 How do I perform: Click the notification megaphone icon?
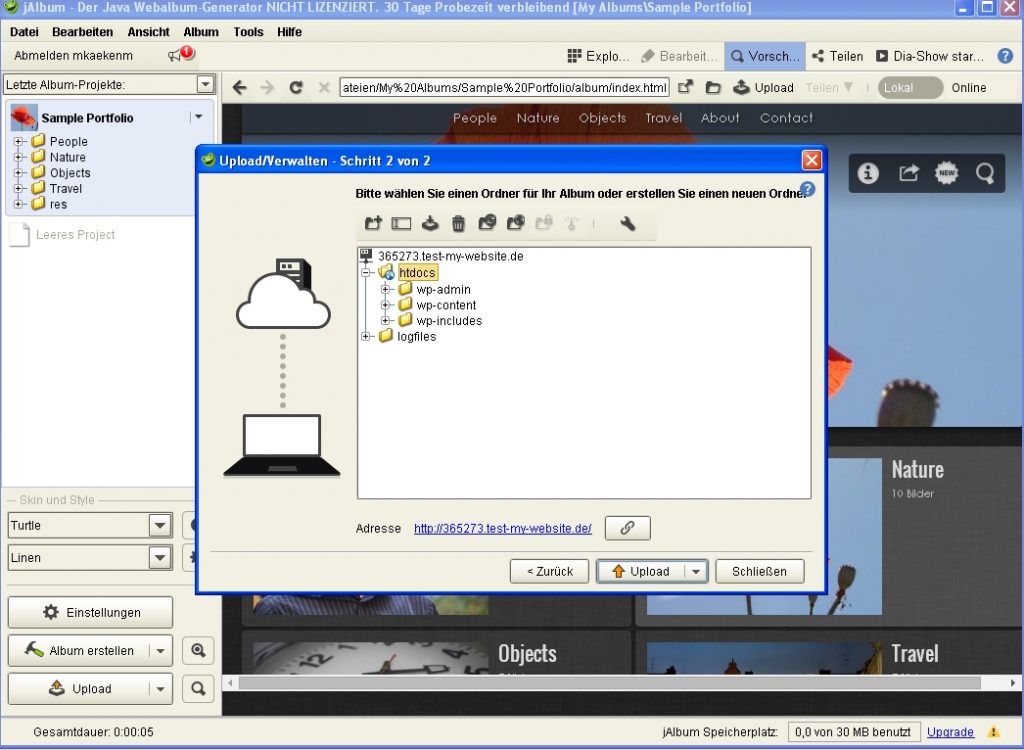(181, 54)
